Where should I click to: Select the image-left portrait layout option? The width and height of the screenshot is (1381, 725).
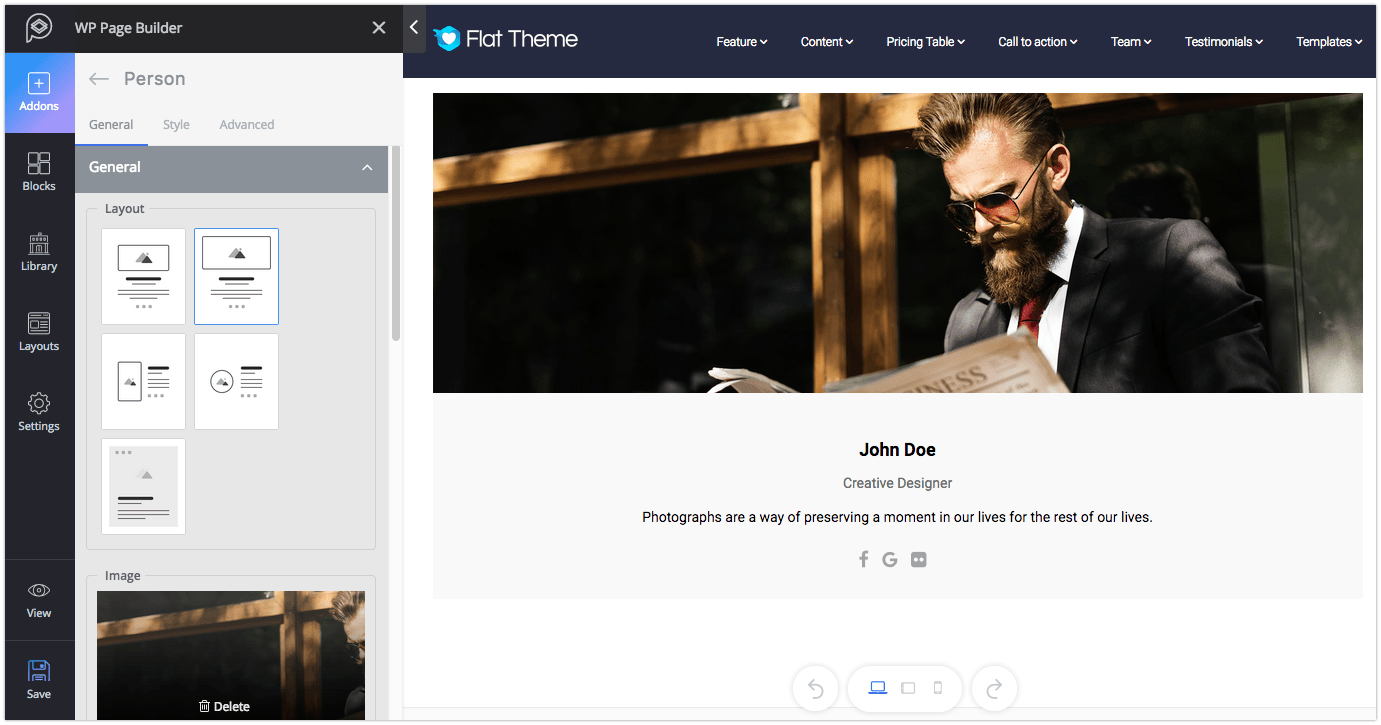point(143,381)
